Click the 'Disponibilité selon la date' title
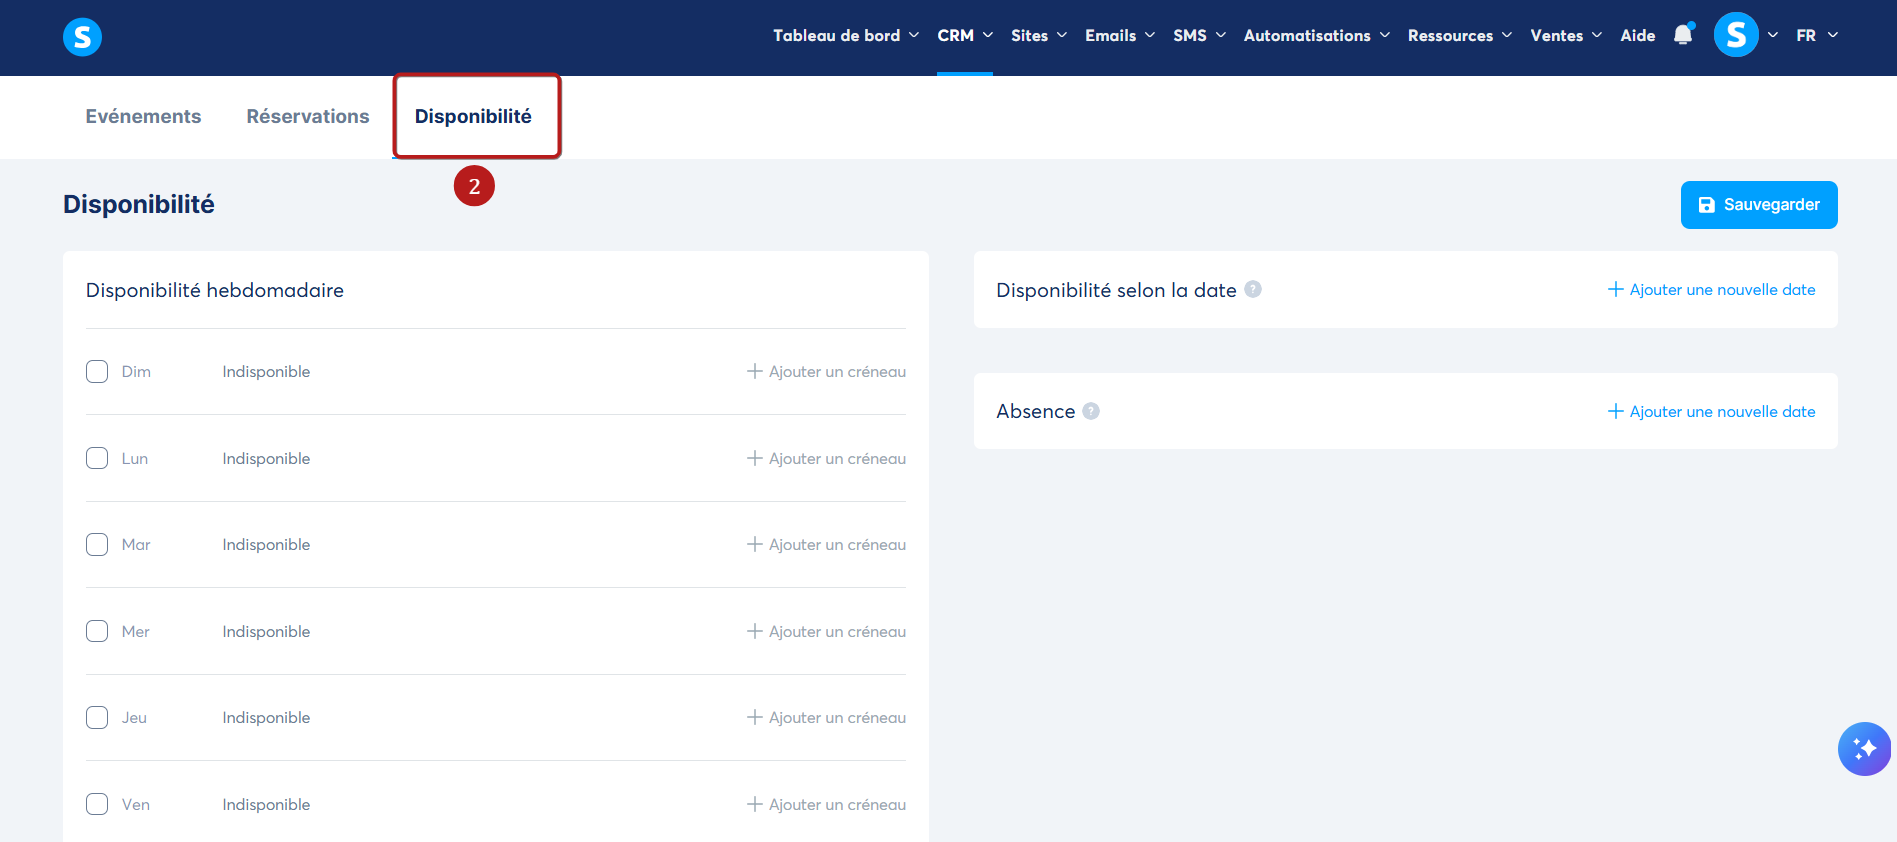 coord(1116,290)
